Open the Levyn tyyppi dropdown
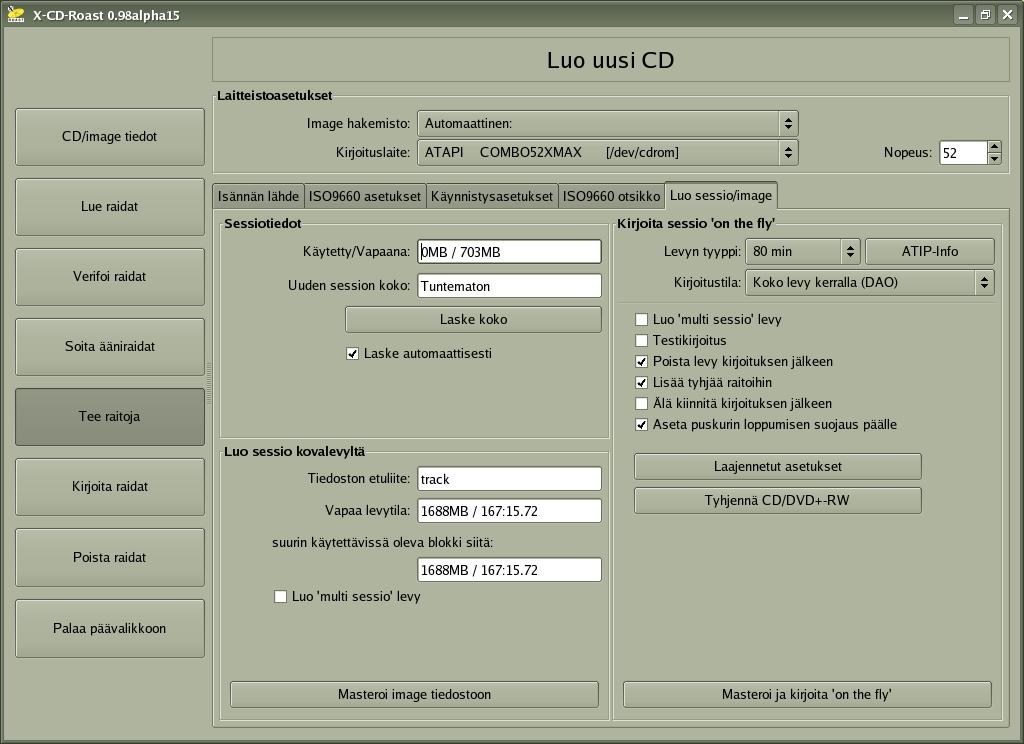The height and width of the screenshot is (744, 1024). click(803, 252)
